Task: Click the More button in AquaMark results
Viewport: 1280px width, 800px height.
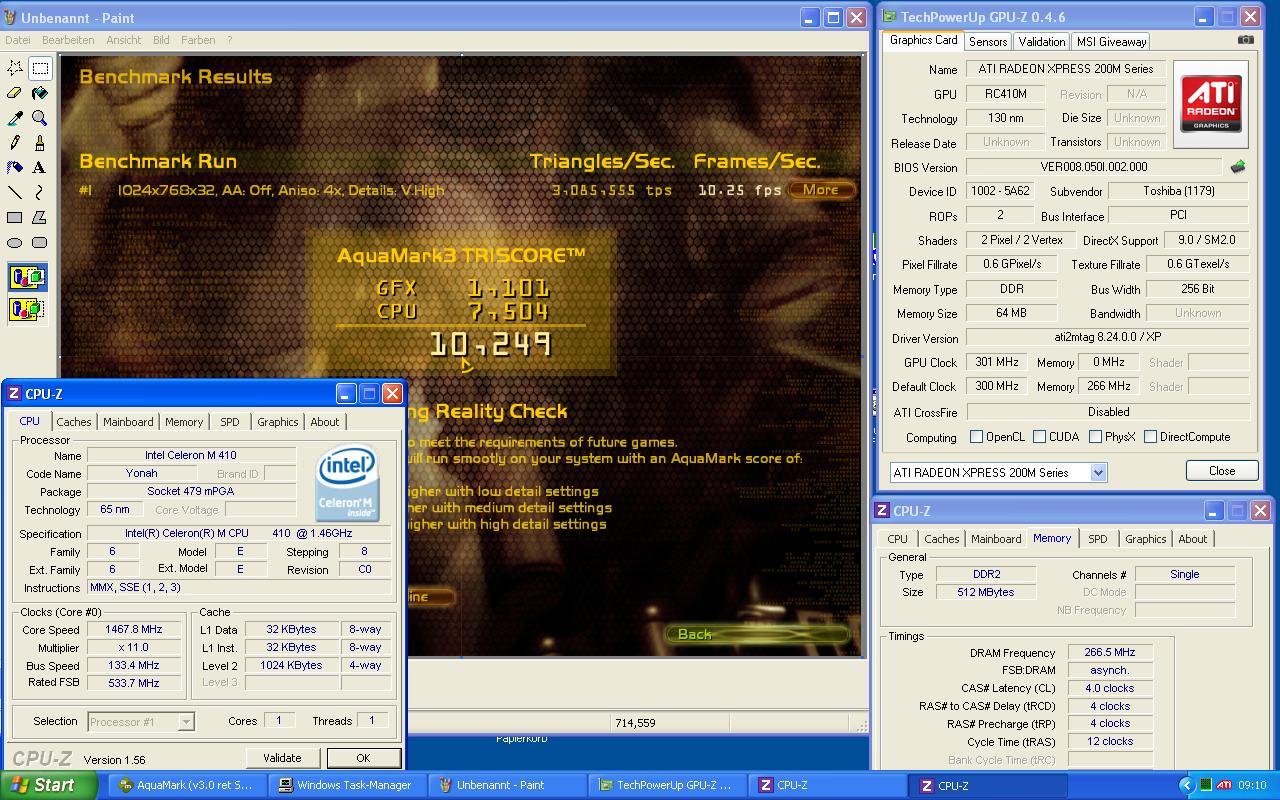Action: [820, 189]
